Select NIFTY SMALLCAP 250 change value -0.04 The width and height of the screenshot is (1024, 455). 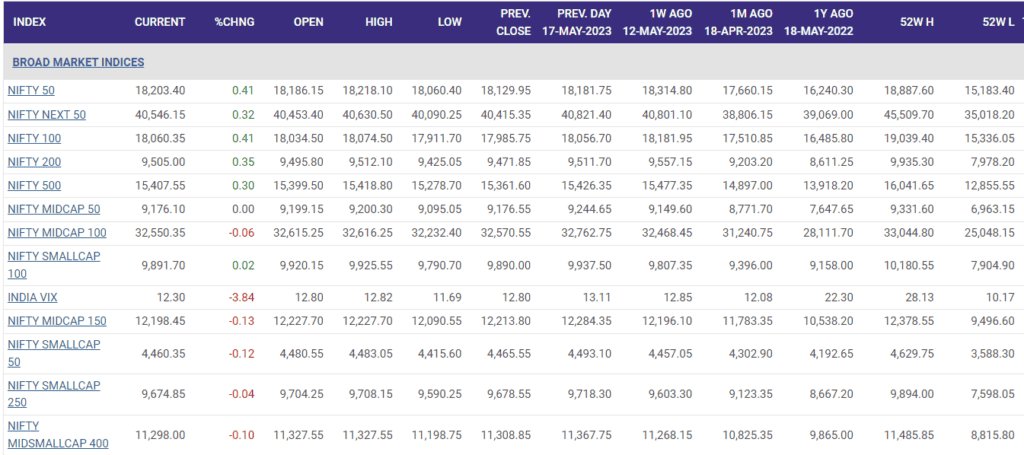pos(241,394)
